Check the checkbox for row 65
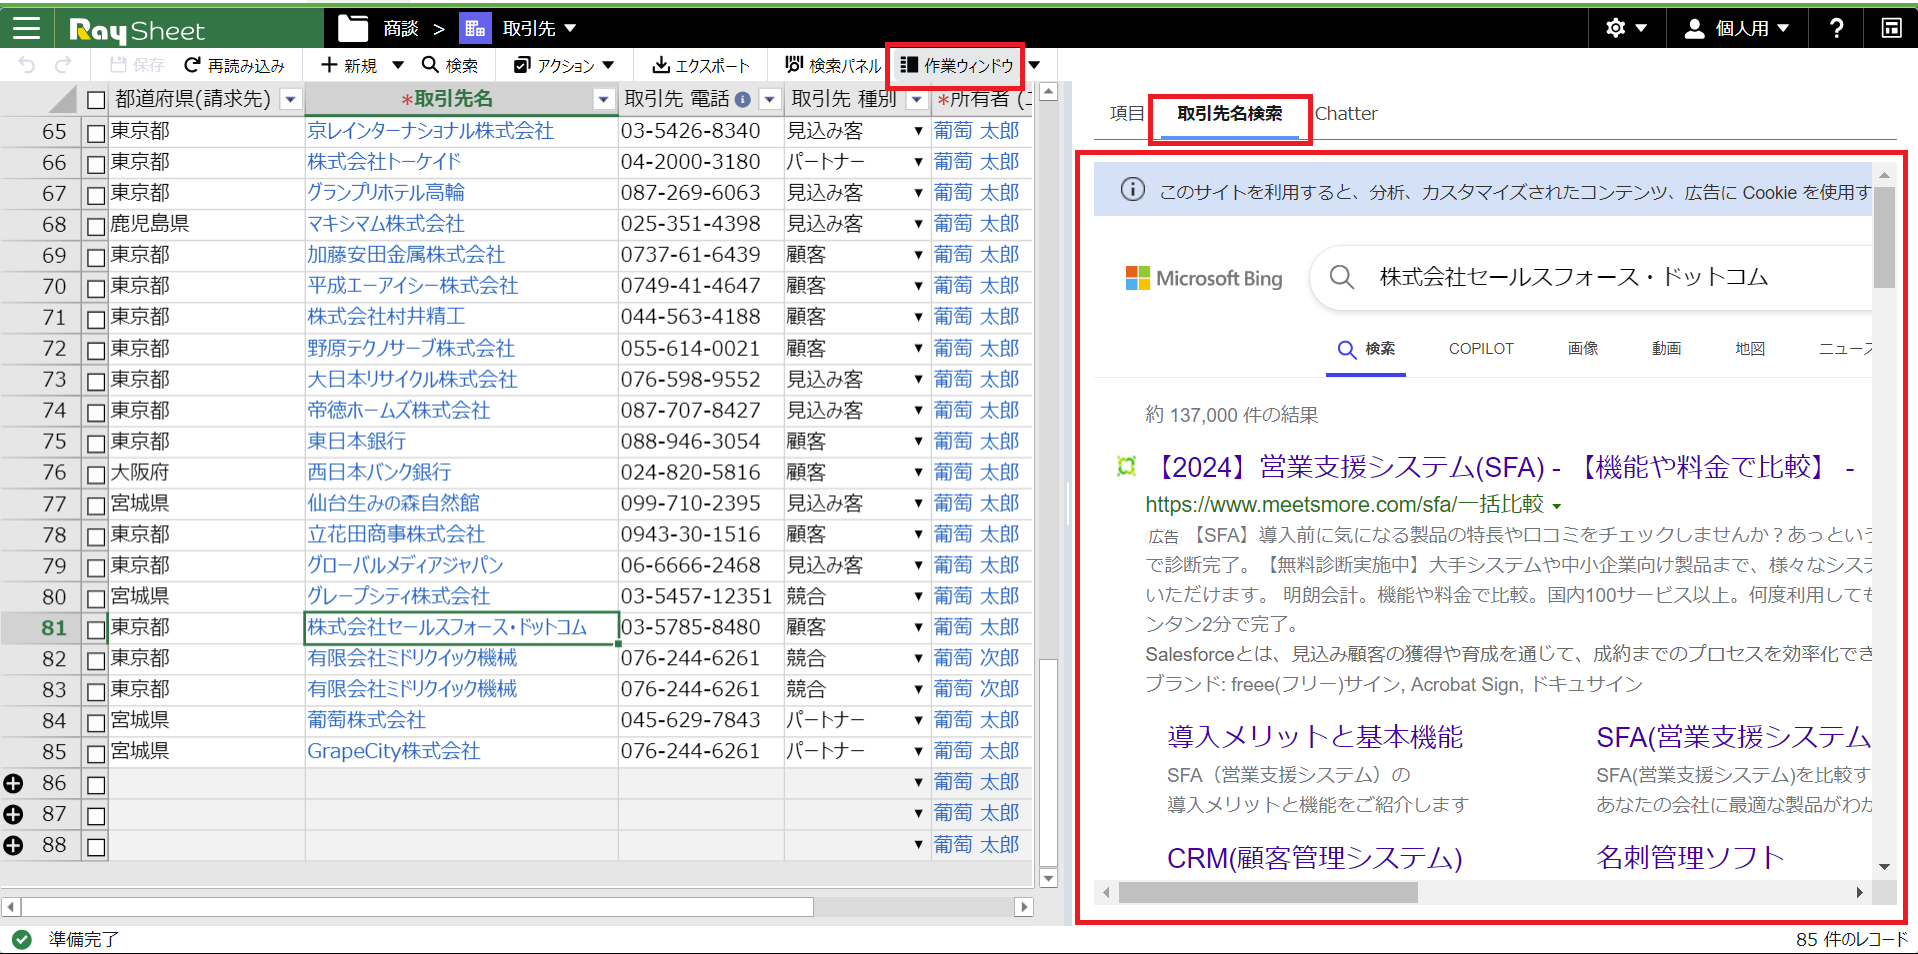The width and height of the screenshot is (1918, 954). click(96, 132)
